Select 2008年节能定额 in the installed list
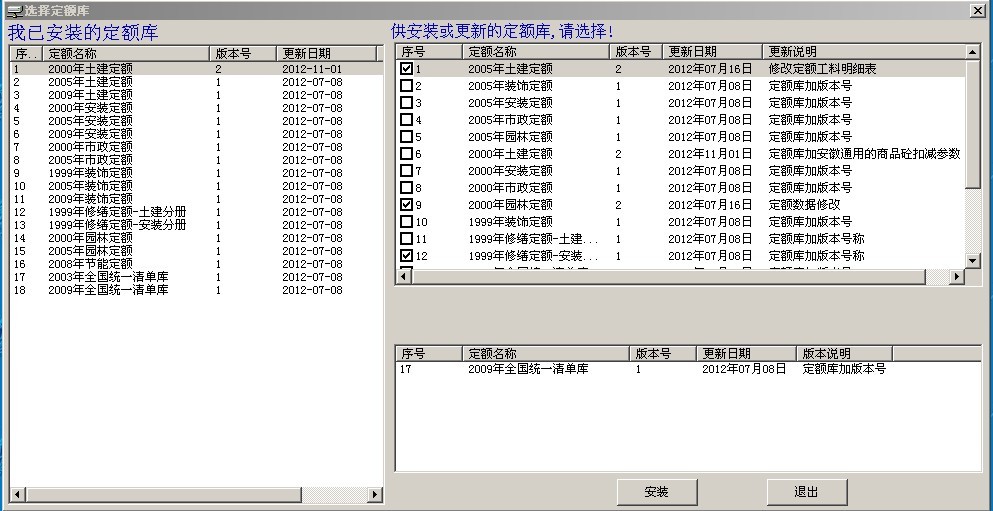993x511 pixels. coord(90,264)
